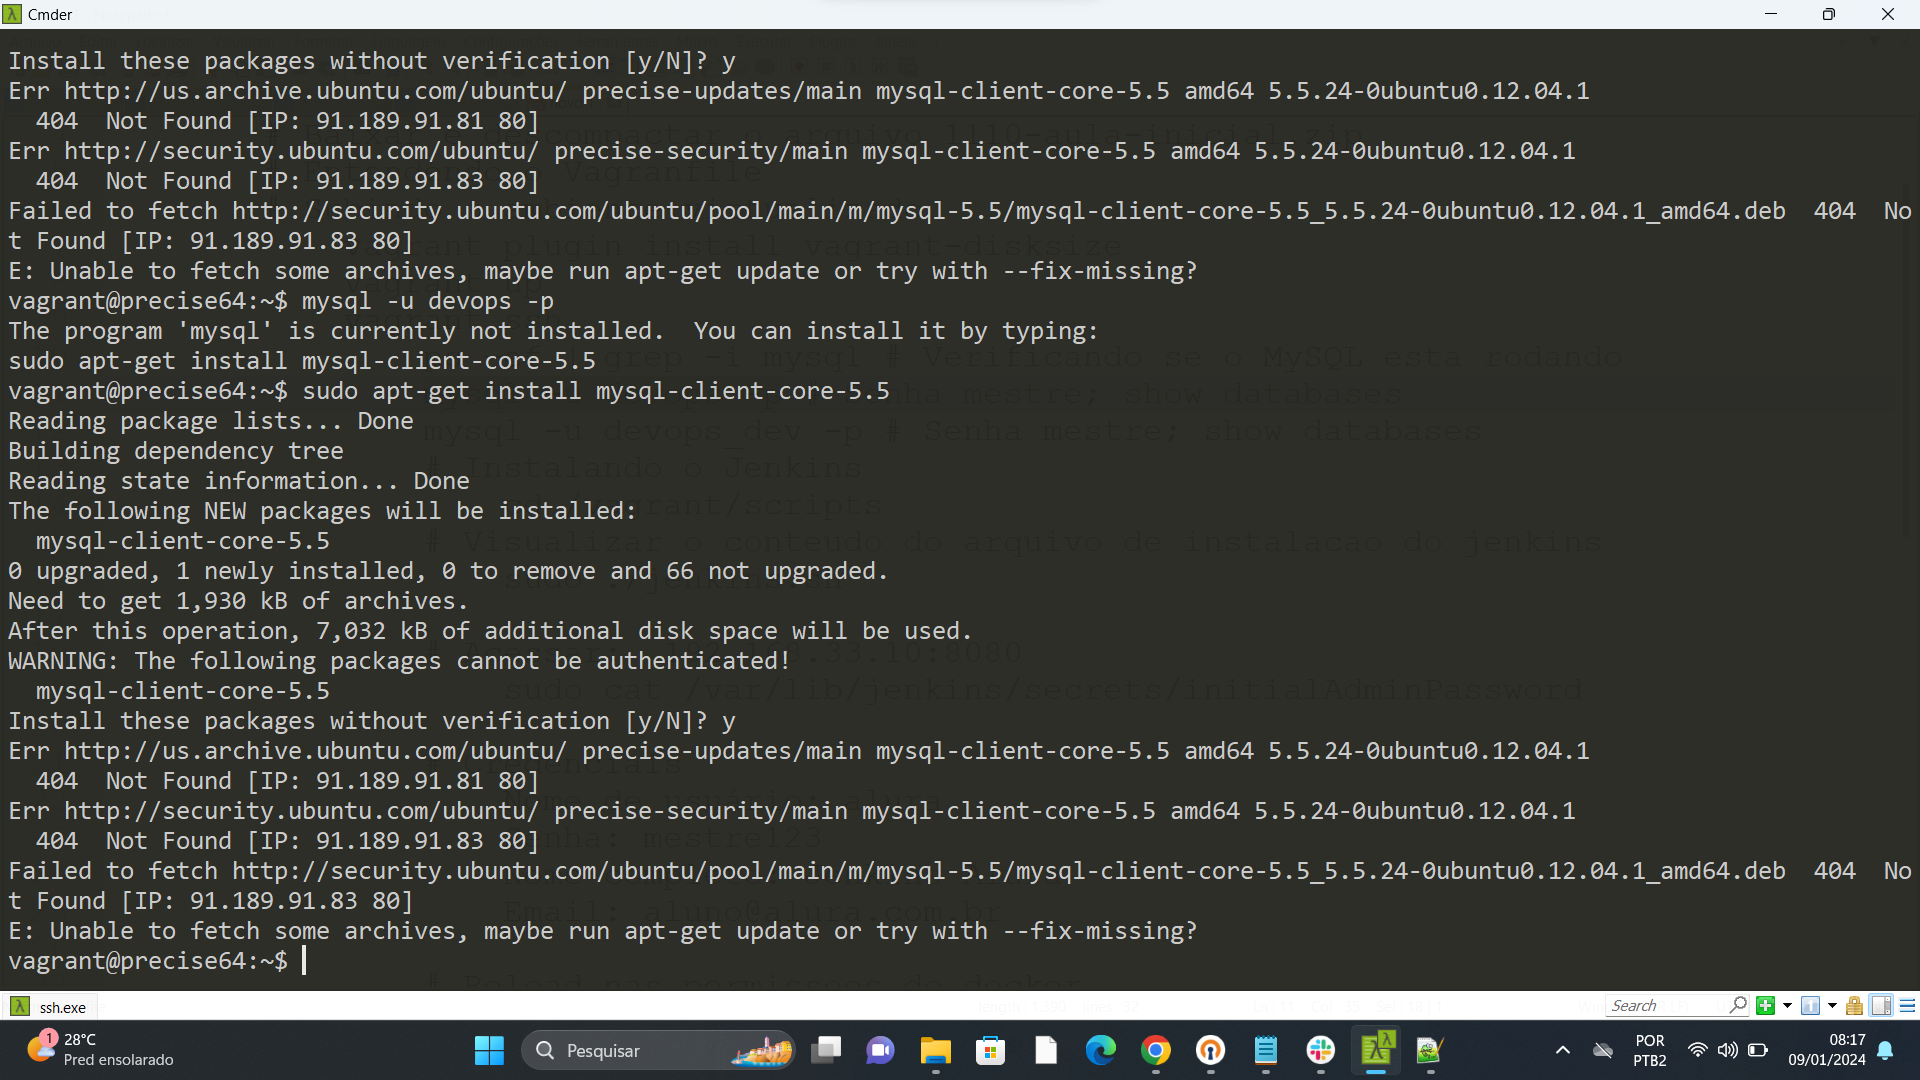Open File Explorer from the taskbar

click(936, 1051)
